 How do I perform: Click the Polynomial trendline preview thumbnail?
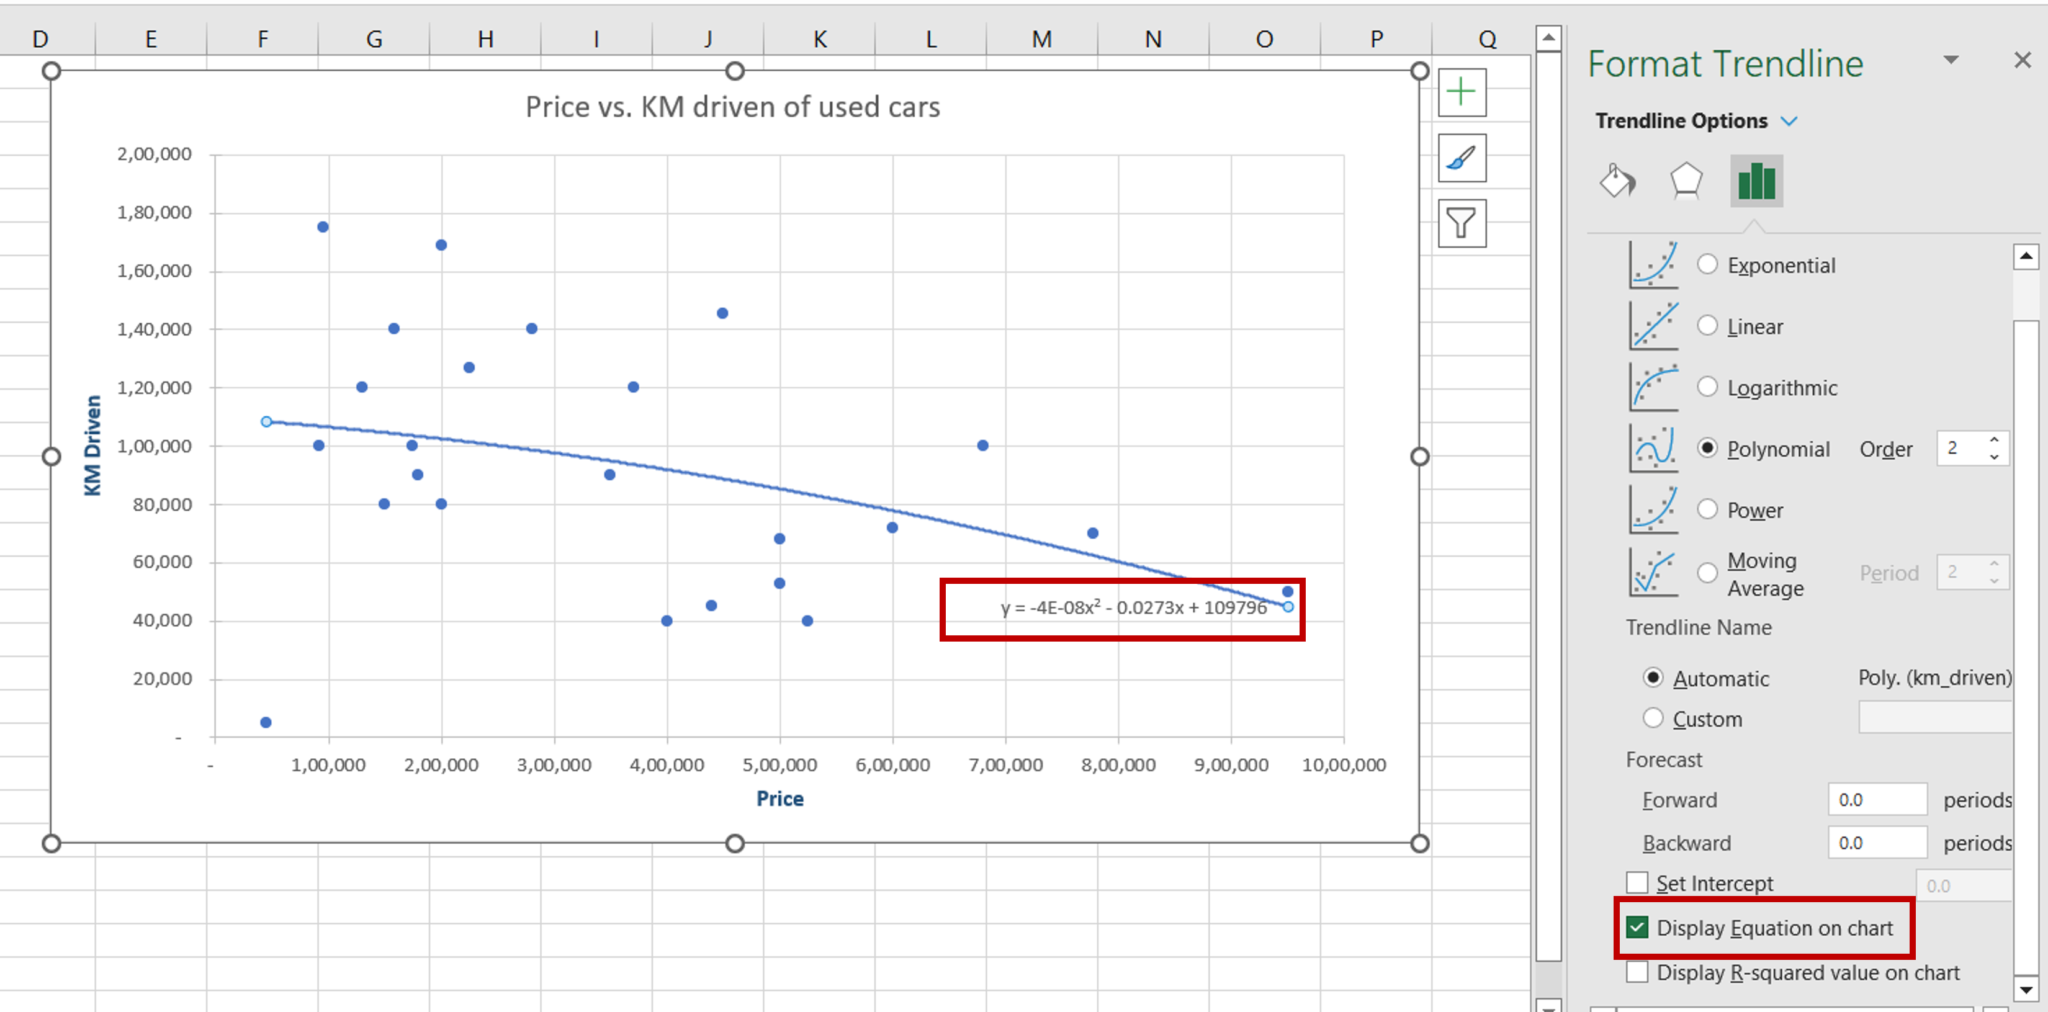click(1653, 448)
